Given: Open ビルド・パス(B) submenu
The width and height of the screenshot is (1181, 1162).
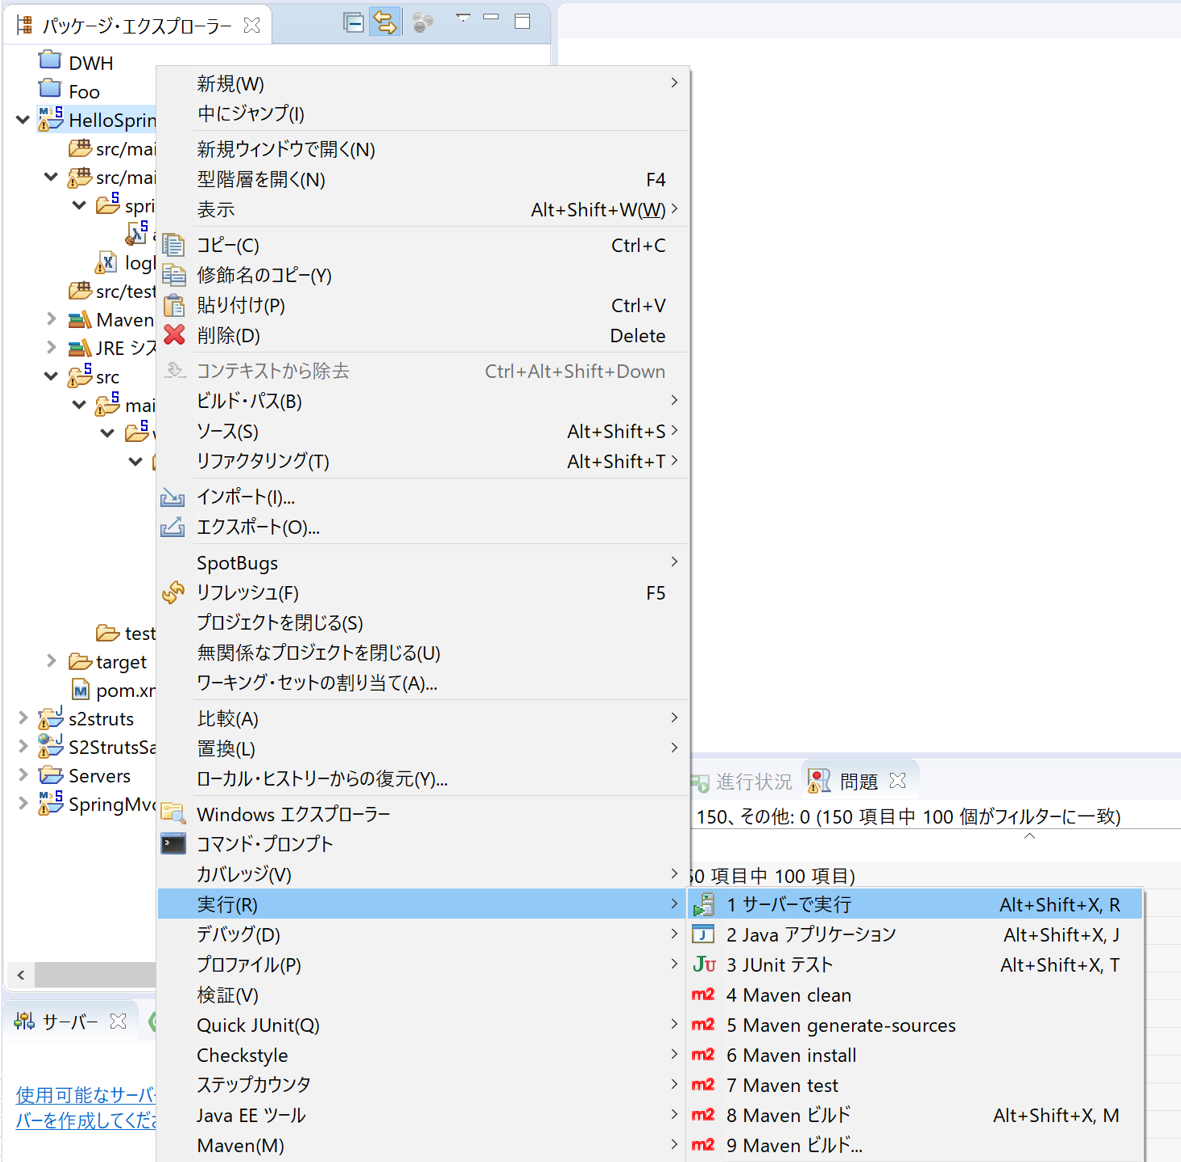Looking at the screenshot, I should point(423,401).
